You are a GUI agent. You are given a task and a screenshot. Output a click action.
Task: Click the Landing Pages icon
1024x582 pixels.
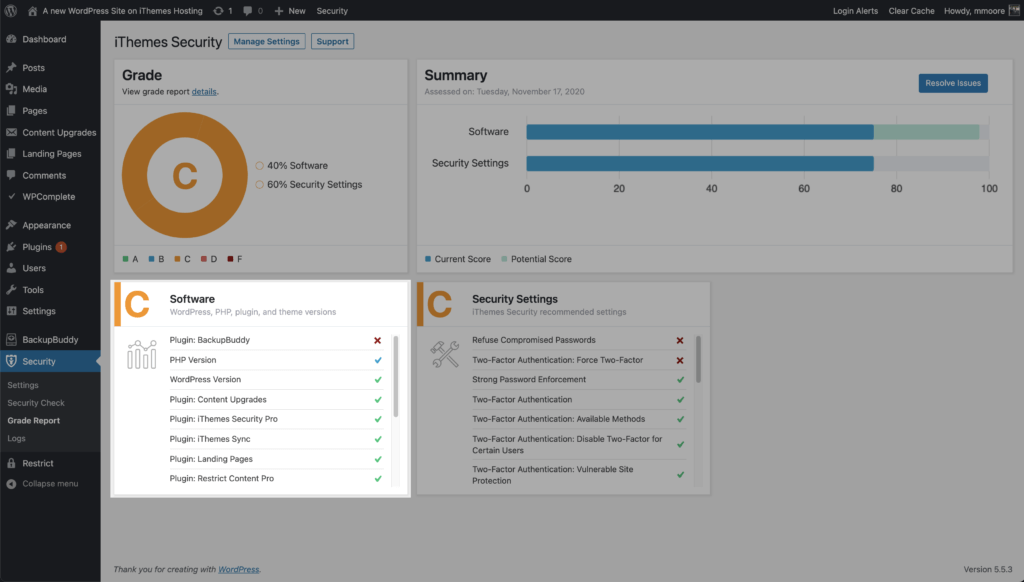(11, 154)
